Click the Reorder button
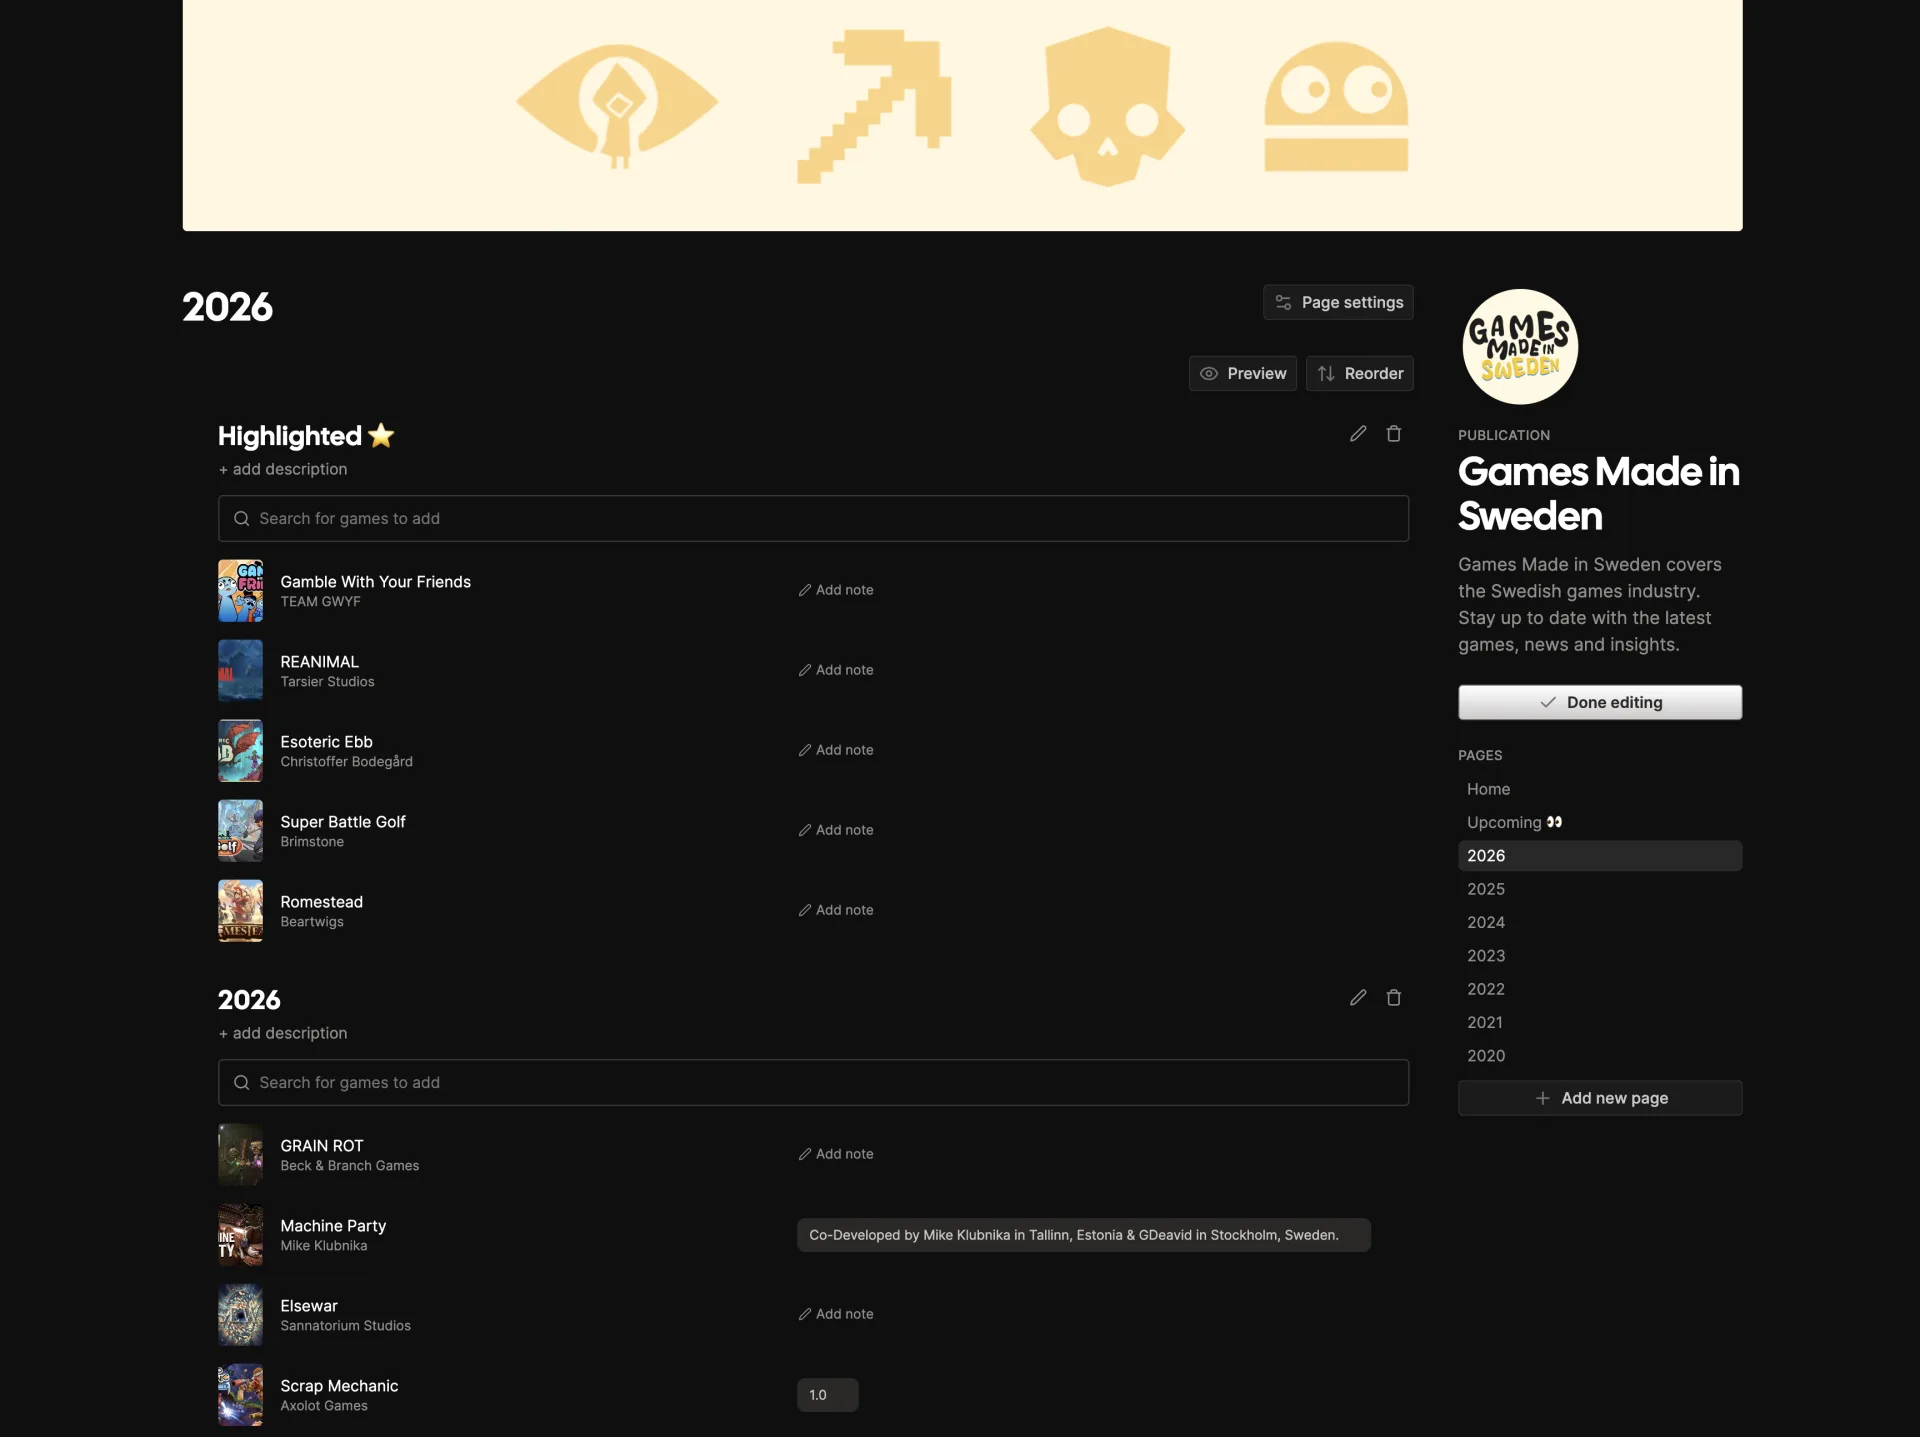This screenshot has width=1920, height=1437. (x=1359, y=373)
